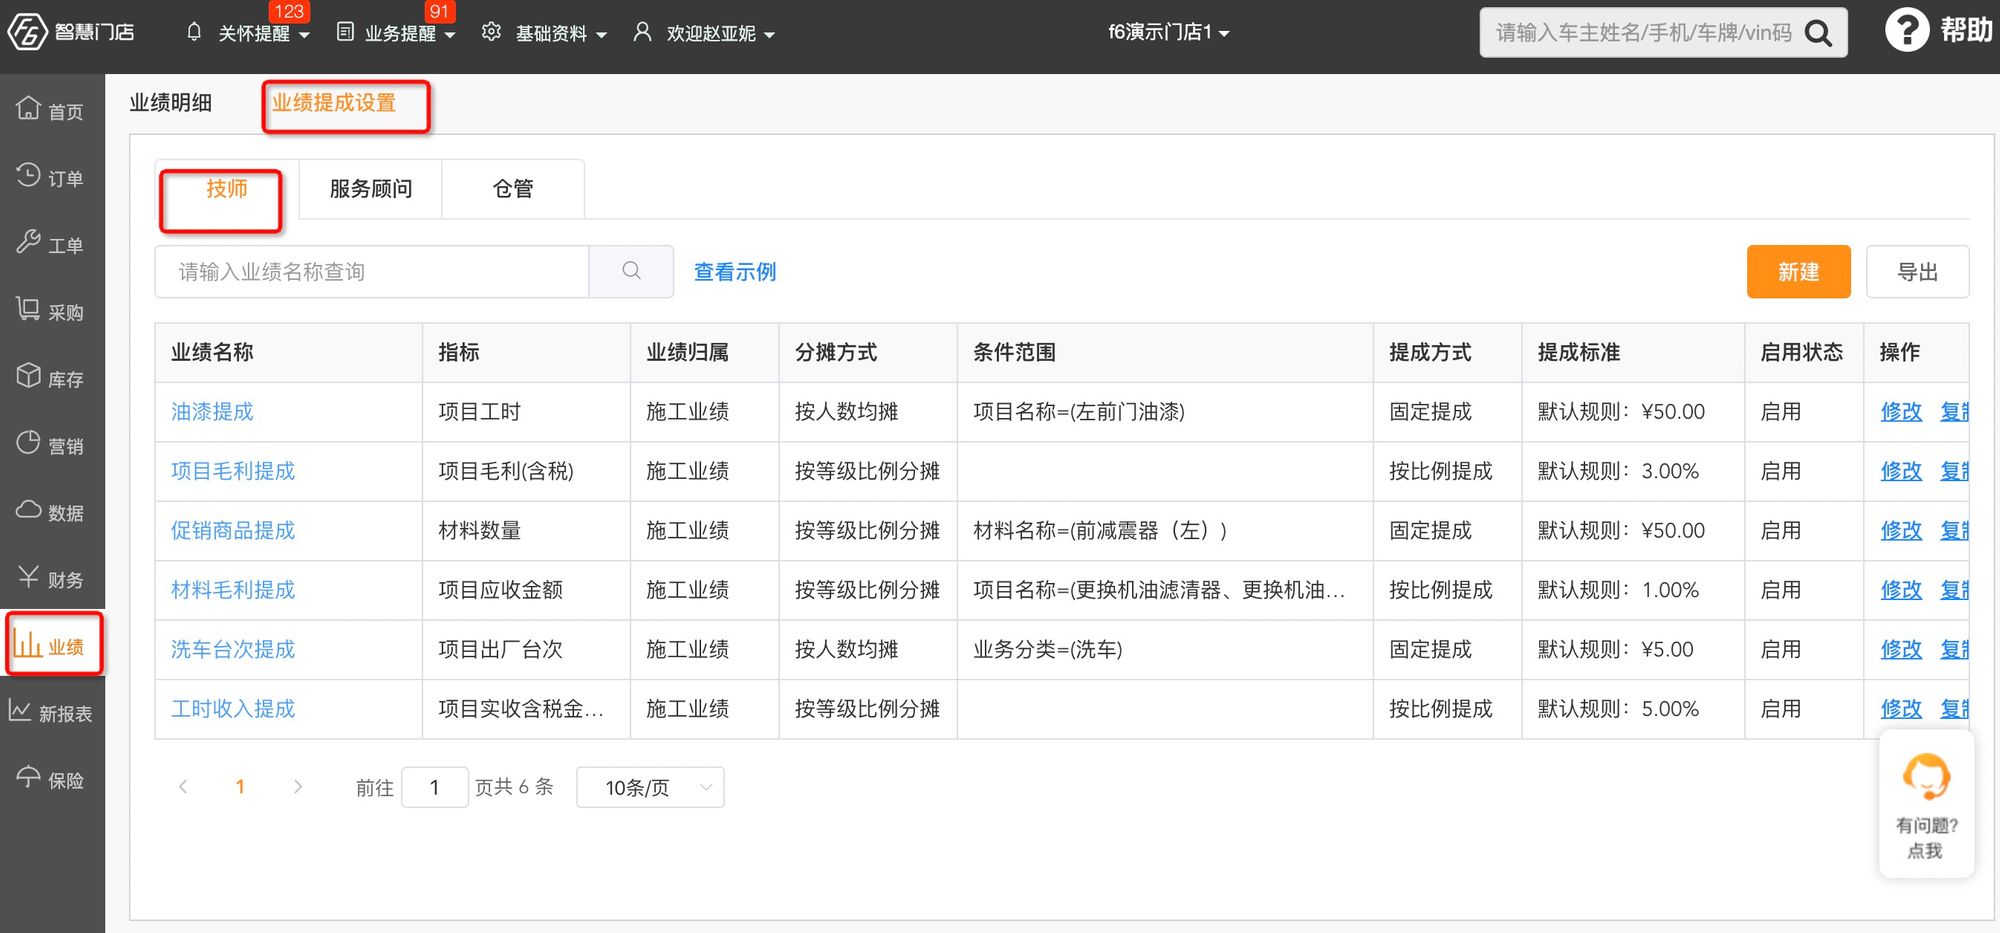Open the 订单 orders sidebar icon
Viewport: 2000px width, 933px height.
coord(29,175)
